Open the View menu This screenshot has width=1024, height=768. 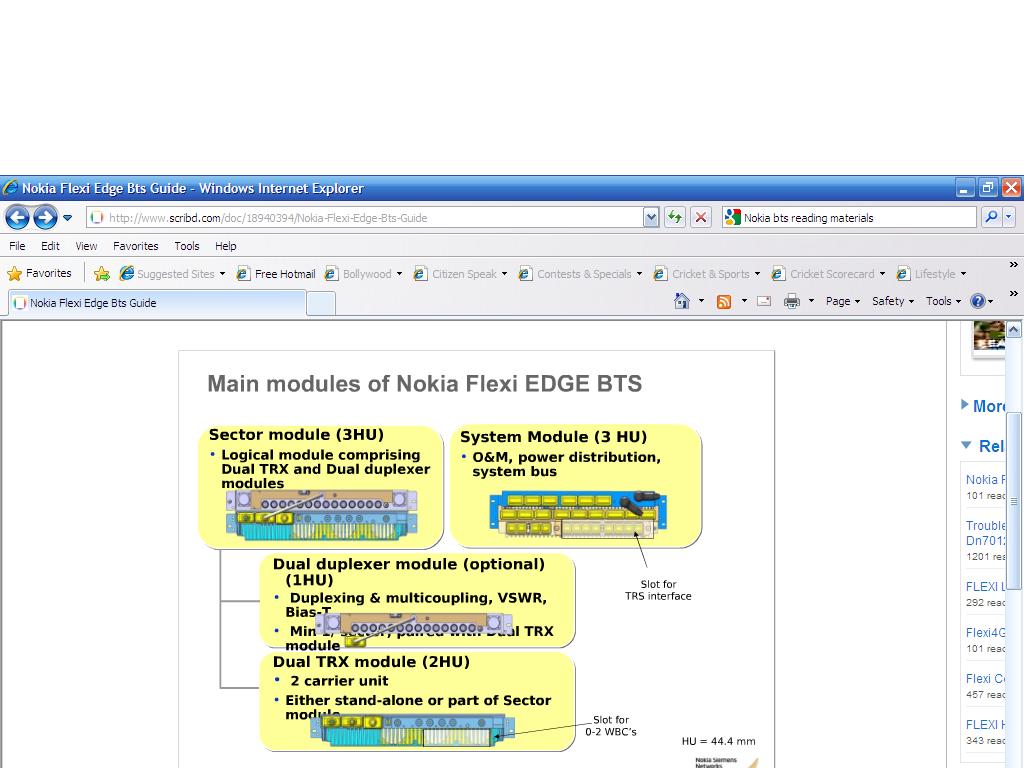[86, 246]
